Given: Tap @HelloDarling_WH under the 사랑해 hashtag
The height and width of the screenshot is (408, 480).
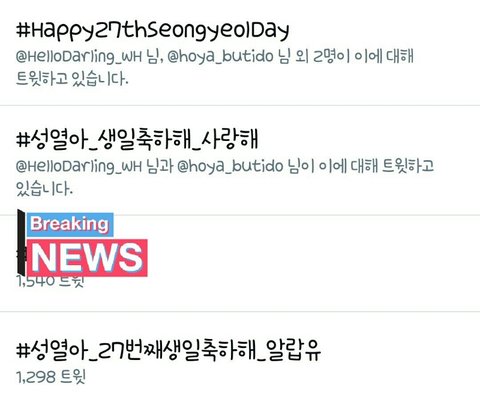Looking at the screenshot, I should [79, 166].
